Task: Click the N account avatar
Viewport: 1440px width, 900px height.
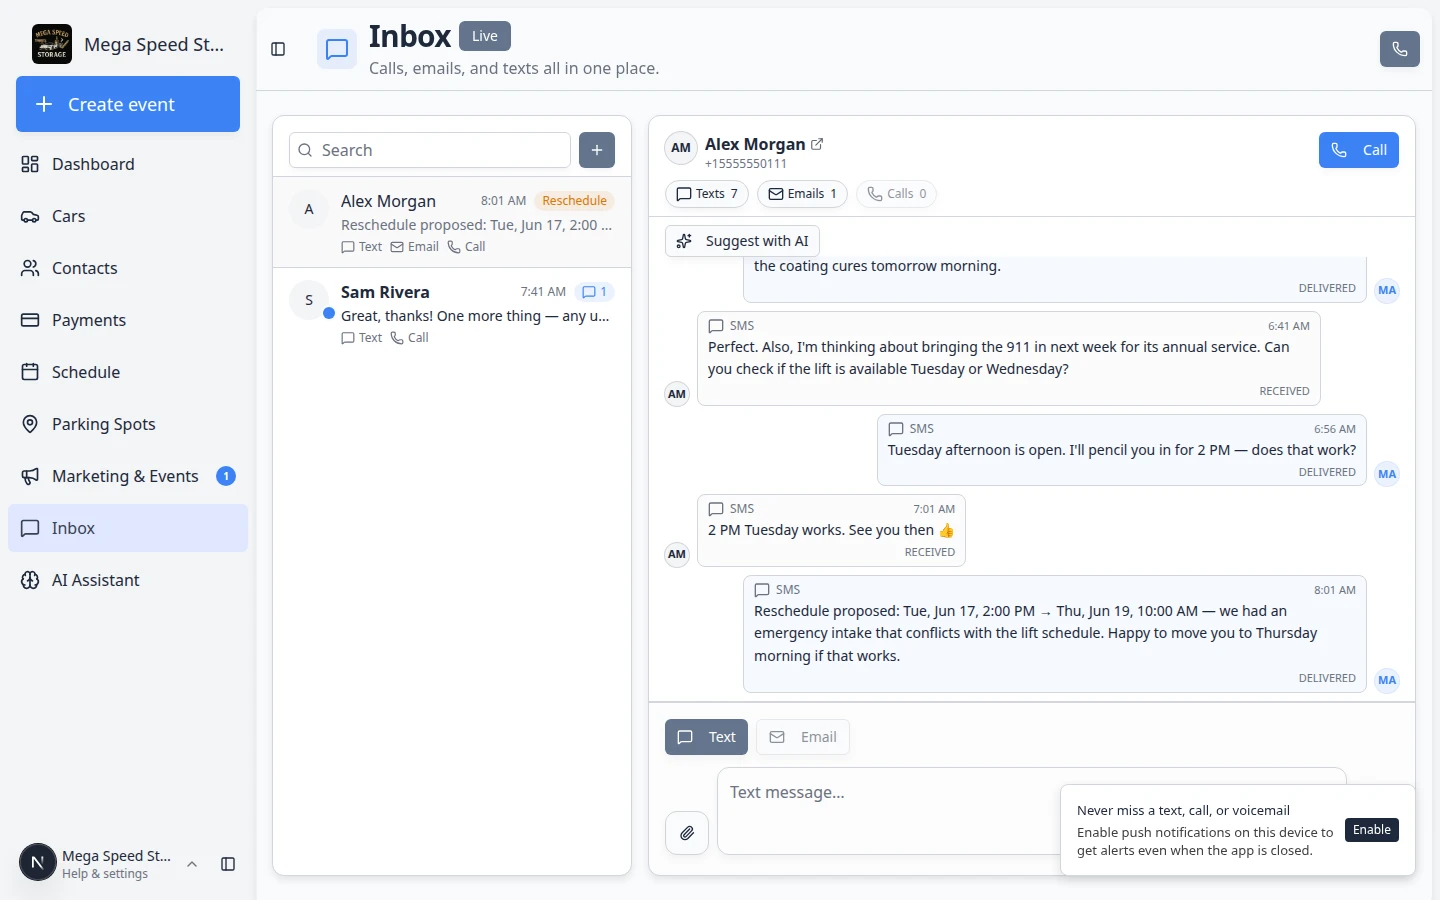Action: 37,862
